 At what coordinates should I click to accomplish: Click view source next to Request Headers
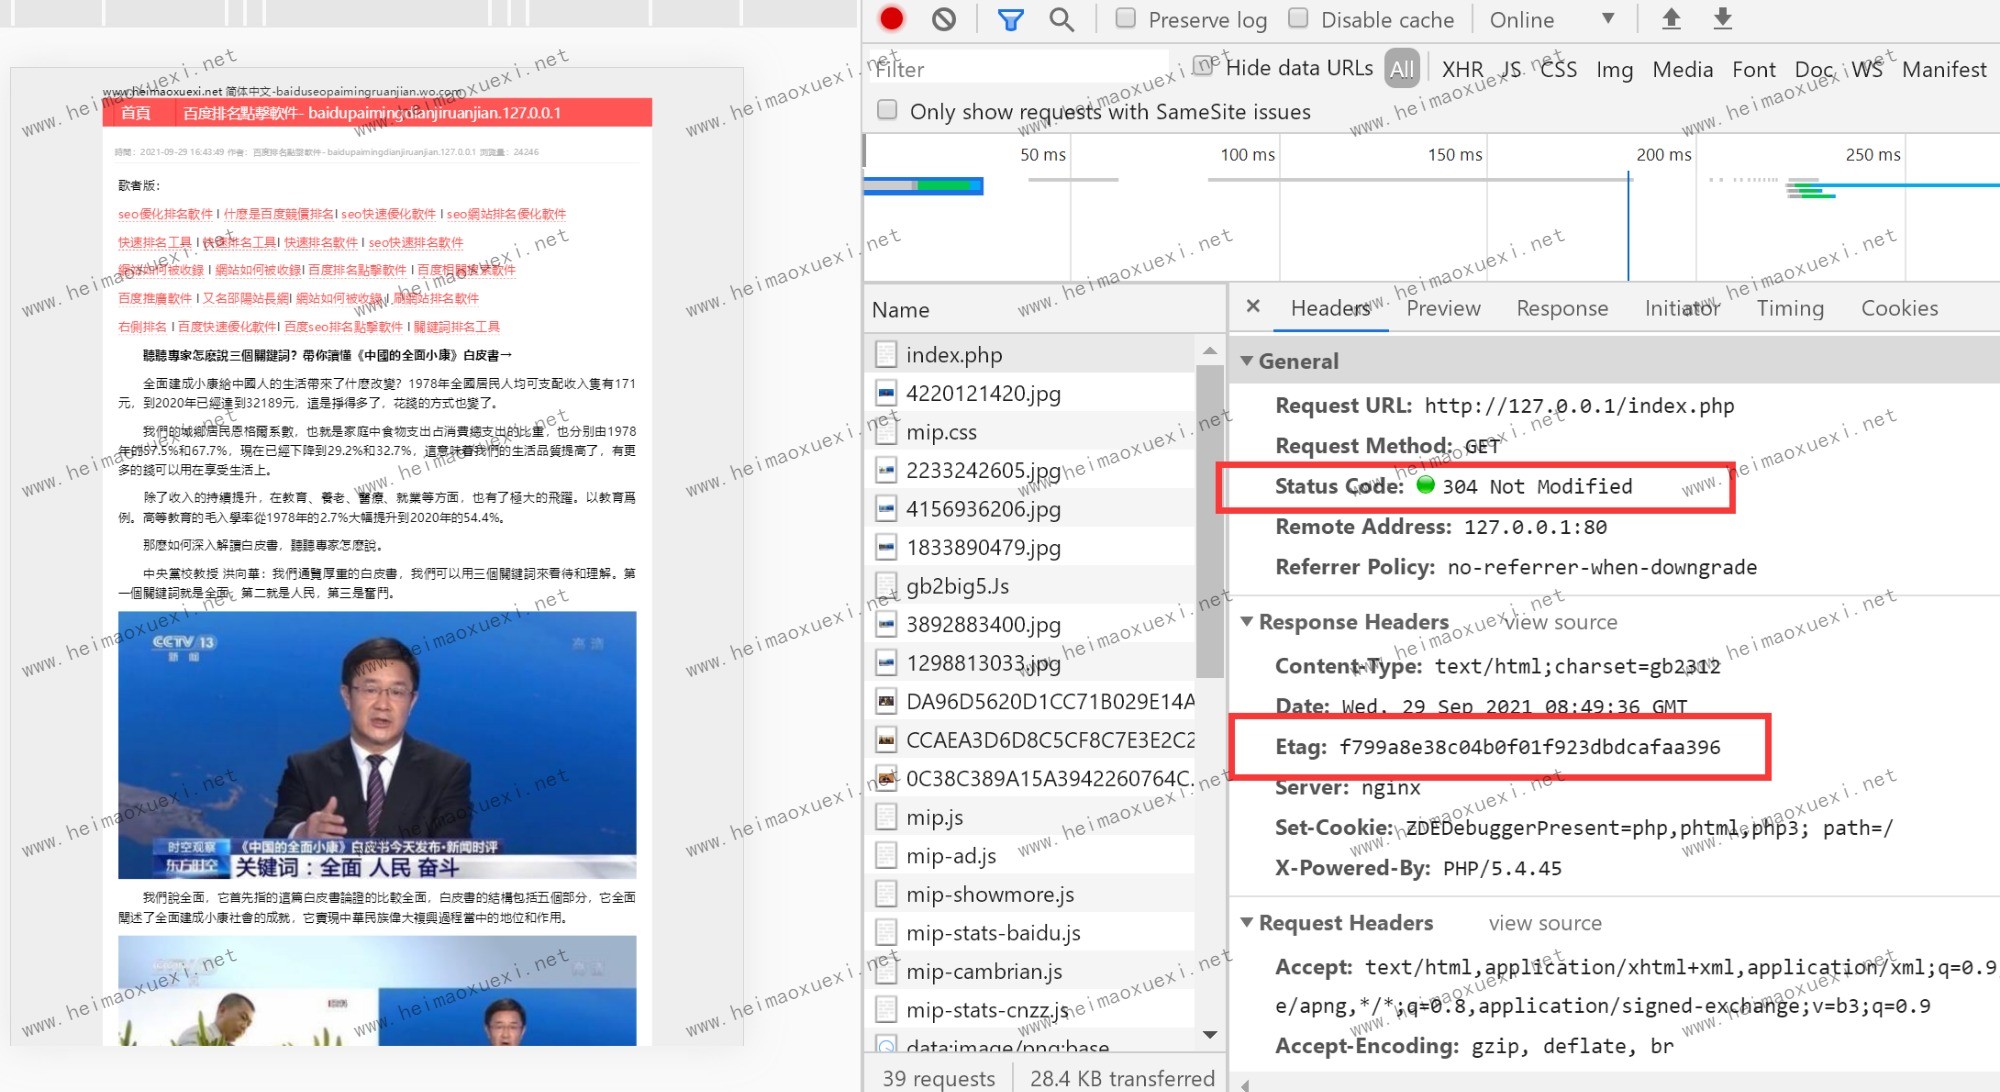1544,923
